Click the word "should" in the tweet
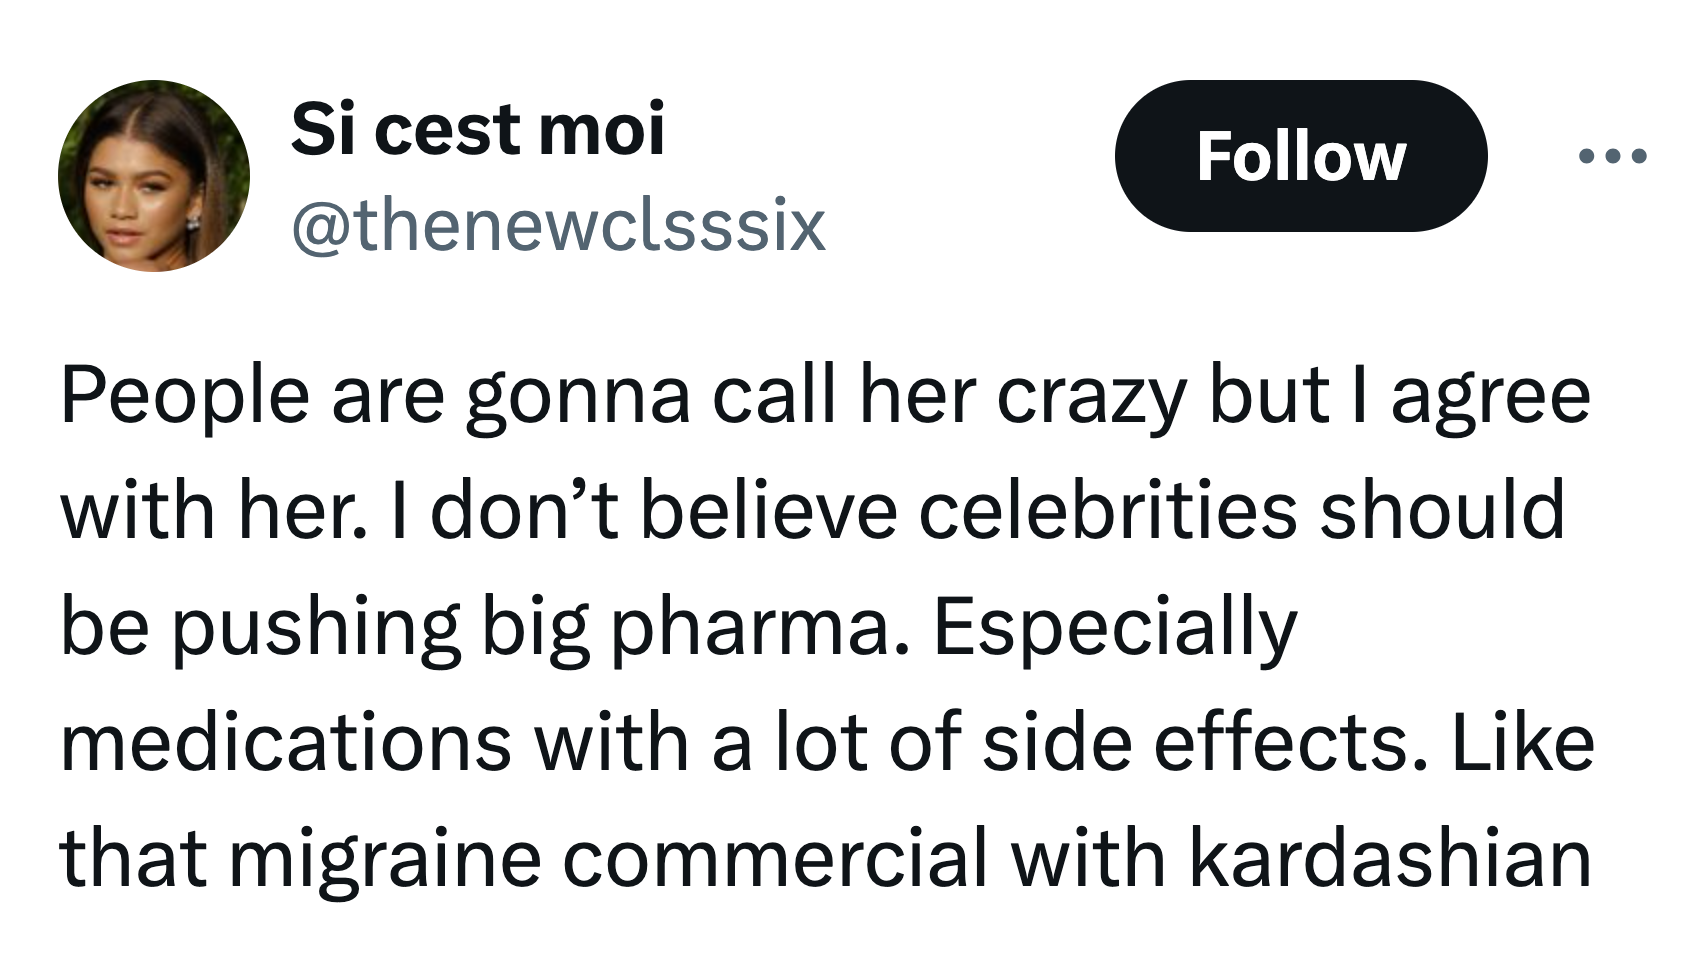Image resolution: width=1708 pixels, height=956 pixels. [x=1441, y=510]
